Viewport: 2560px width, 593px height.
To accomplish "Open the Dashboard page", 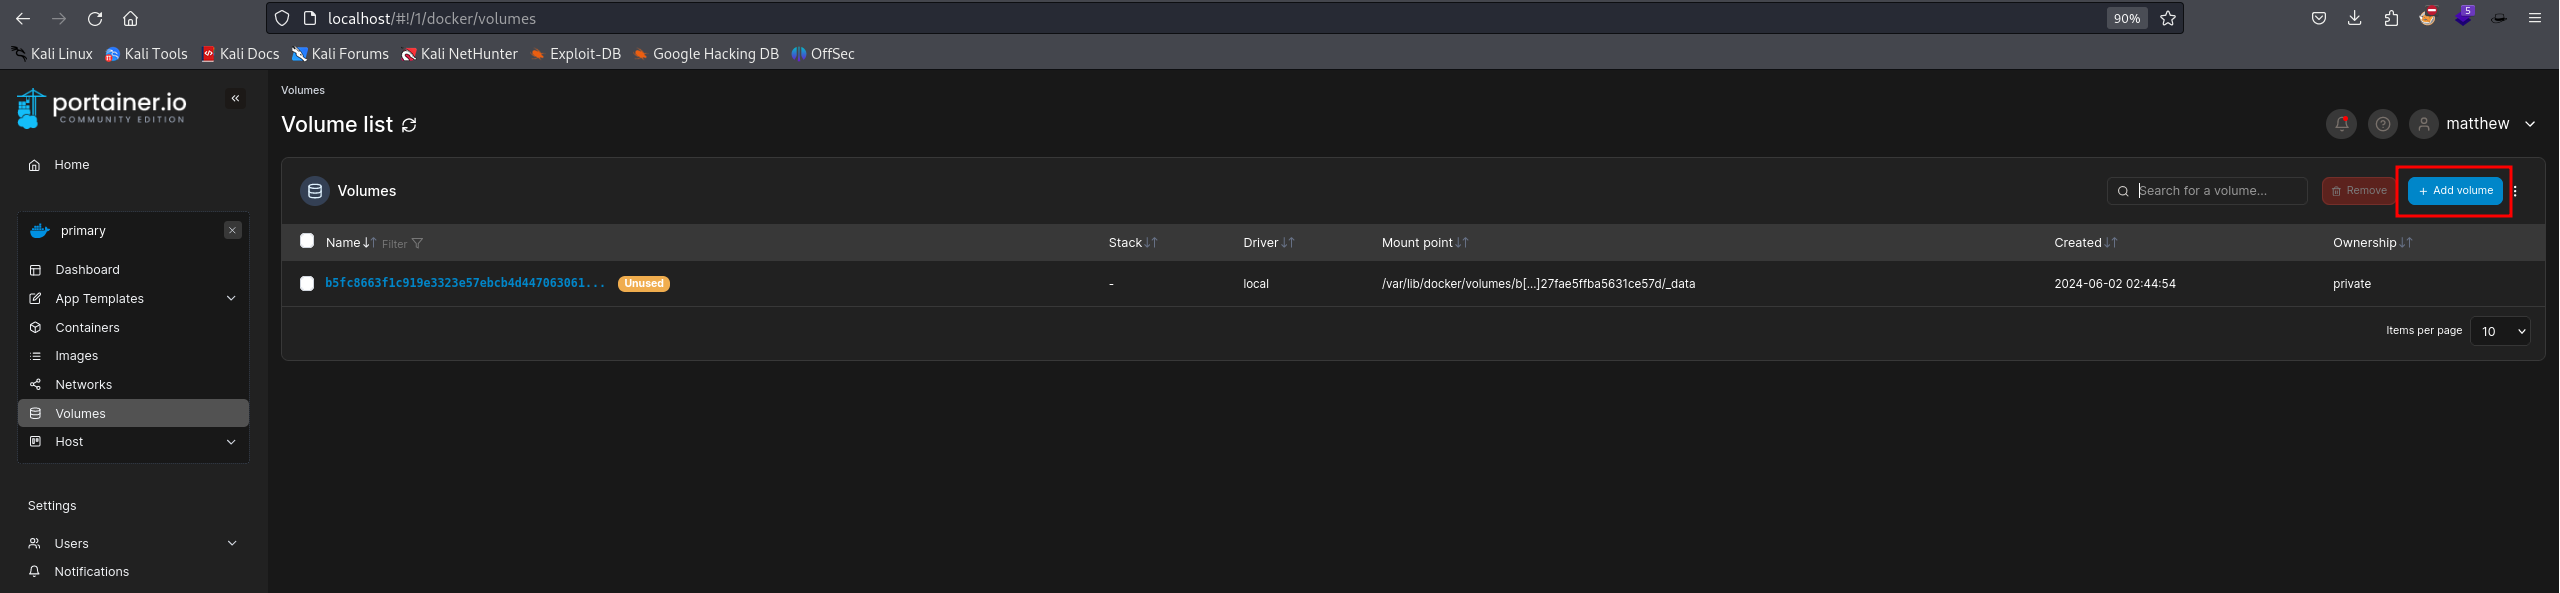I will (x=133, y=270).
